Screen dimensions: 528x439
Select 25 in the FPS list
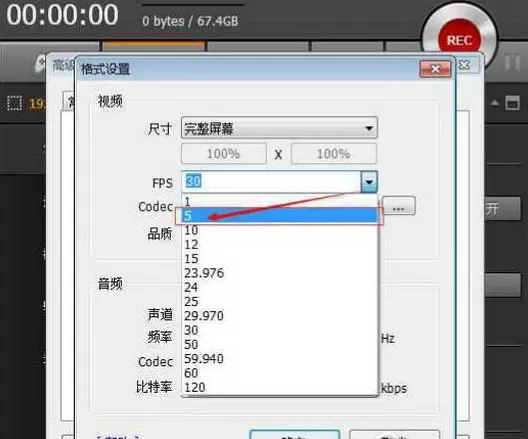[x=279, y=302]
